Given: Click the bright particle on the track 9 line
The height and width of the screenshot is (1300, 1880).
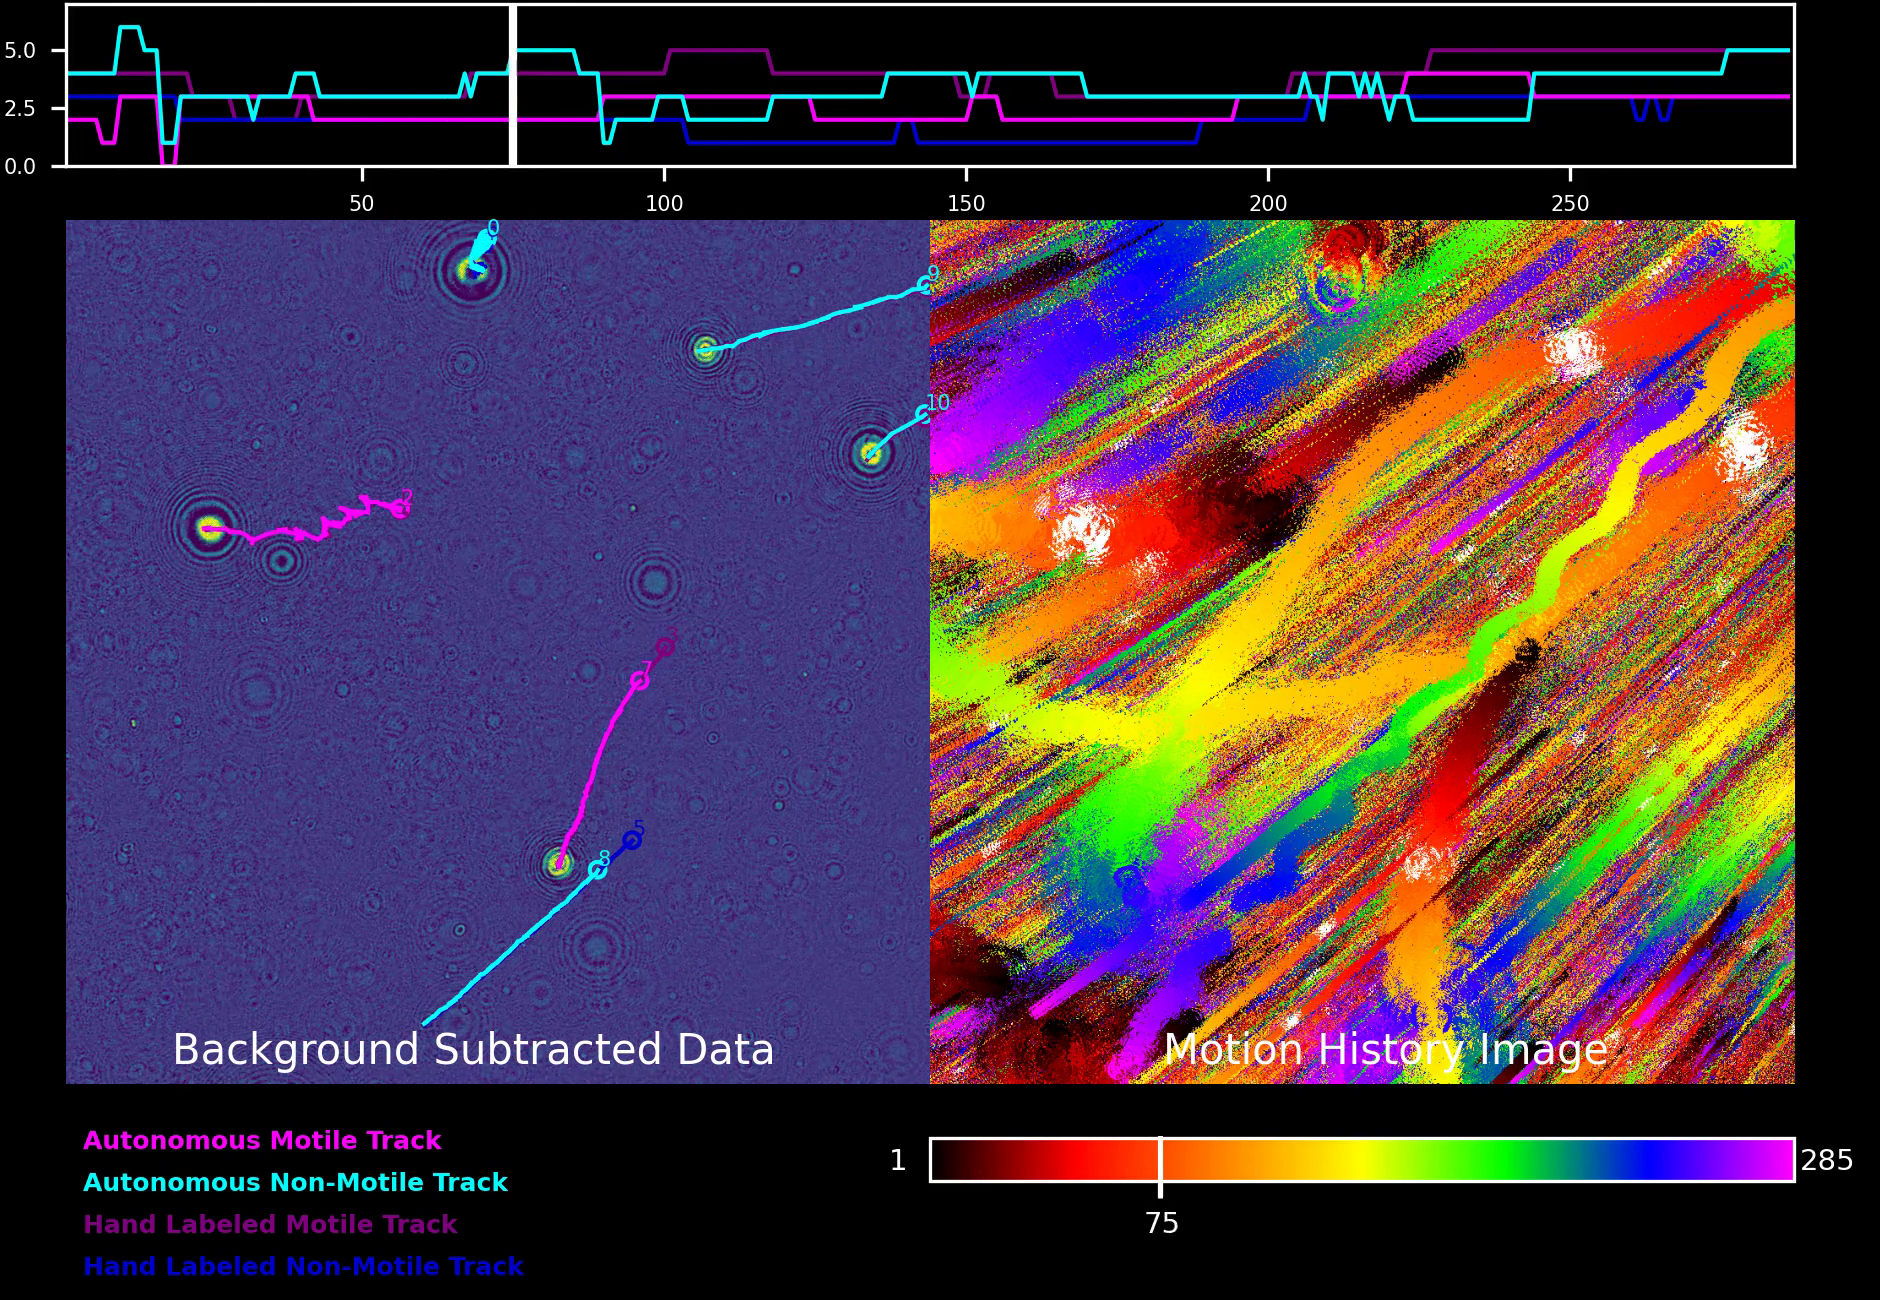Looking at the screenshot, I should point(706,349).
